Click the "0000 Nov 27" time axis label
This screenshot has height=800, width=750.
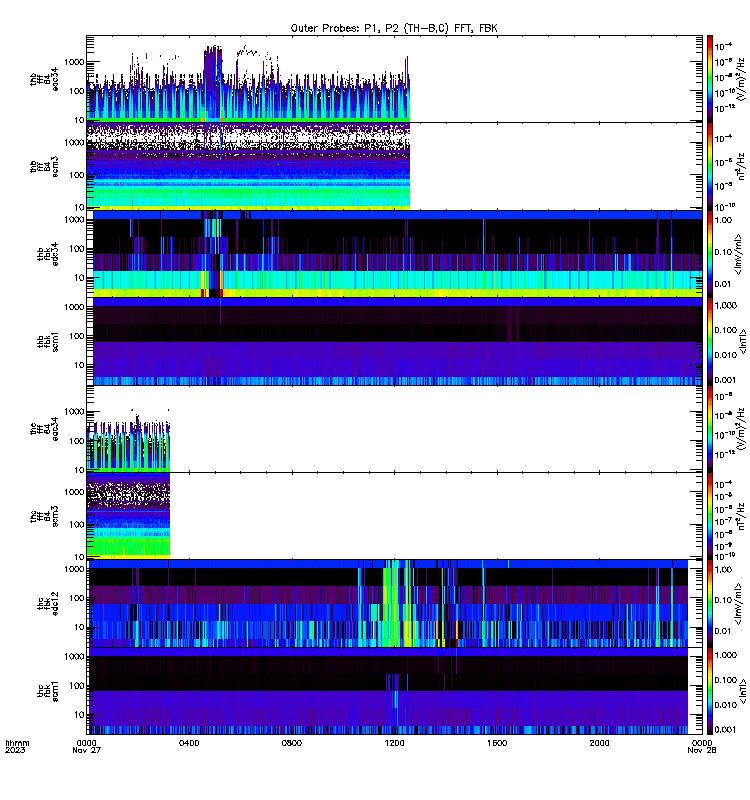86,746
